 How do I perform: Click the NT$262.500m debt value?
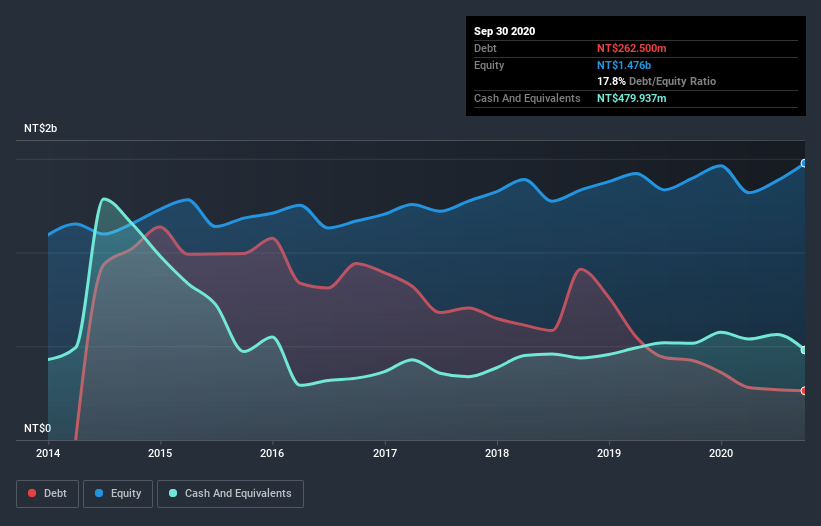point(631,48)
